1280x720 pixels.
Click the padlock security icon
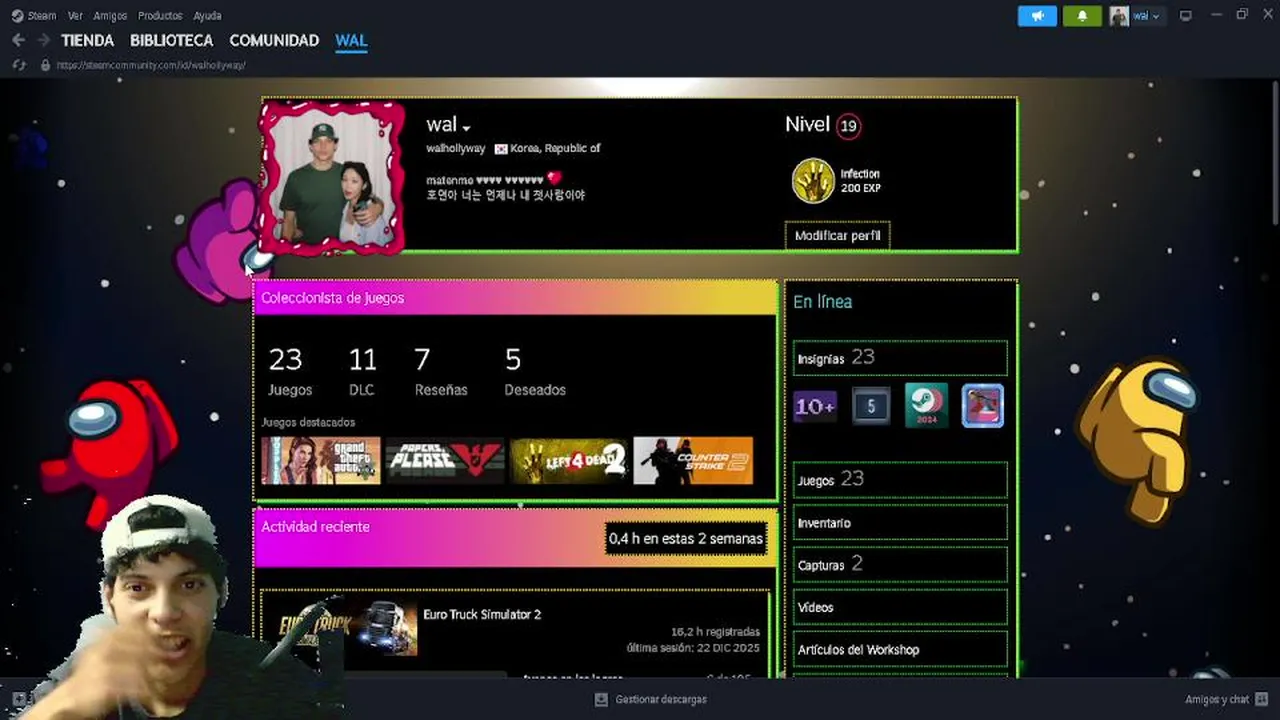(45, 65)
